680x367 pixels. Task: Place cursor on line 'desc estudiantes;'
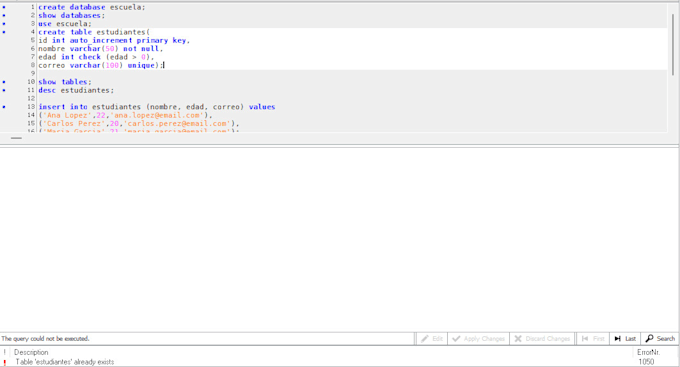click(x=76, y=90)
